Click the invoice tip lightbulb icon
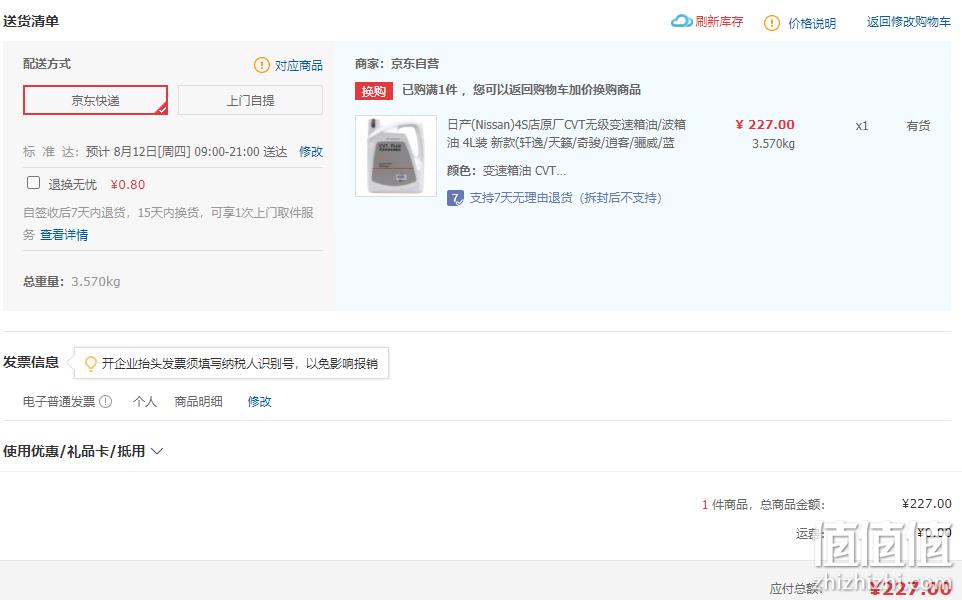This screenshot has width=962, height=600. (x=91, y=363)
